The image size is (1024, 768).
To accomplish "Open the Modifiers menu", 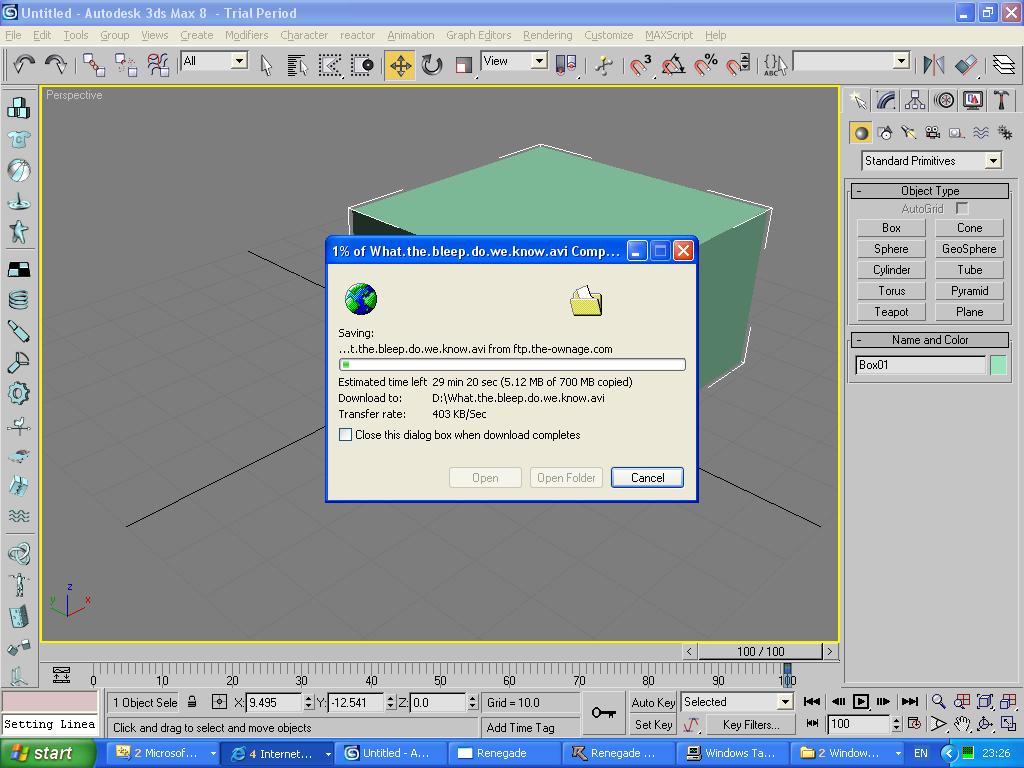I will (246, 35).
